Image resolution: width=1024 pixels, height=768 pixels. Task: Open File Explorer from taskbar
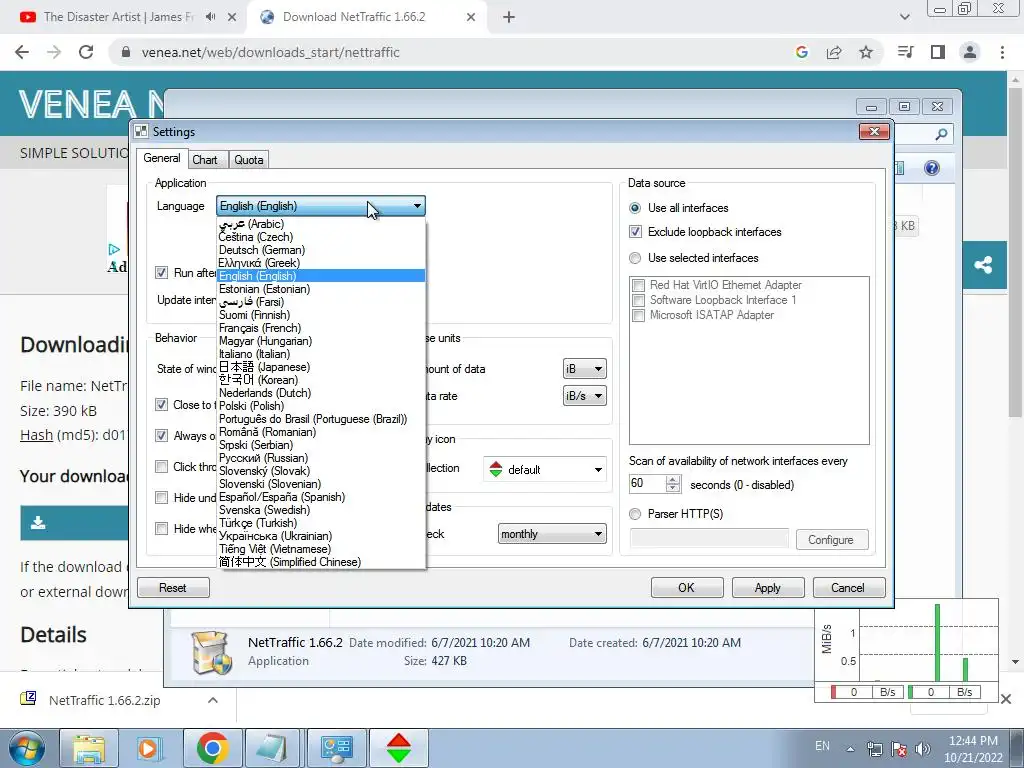coord(89,748)
